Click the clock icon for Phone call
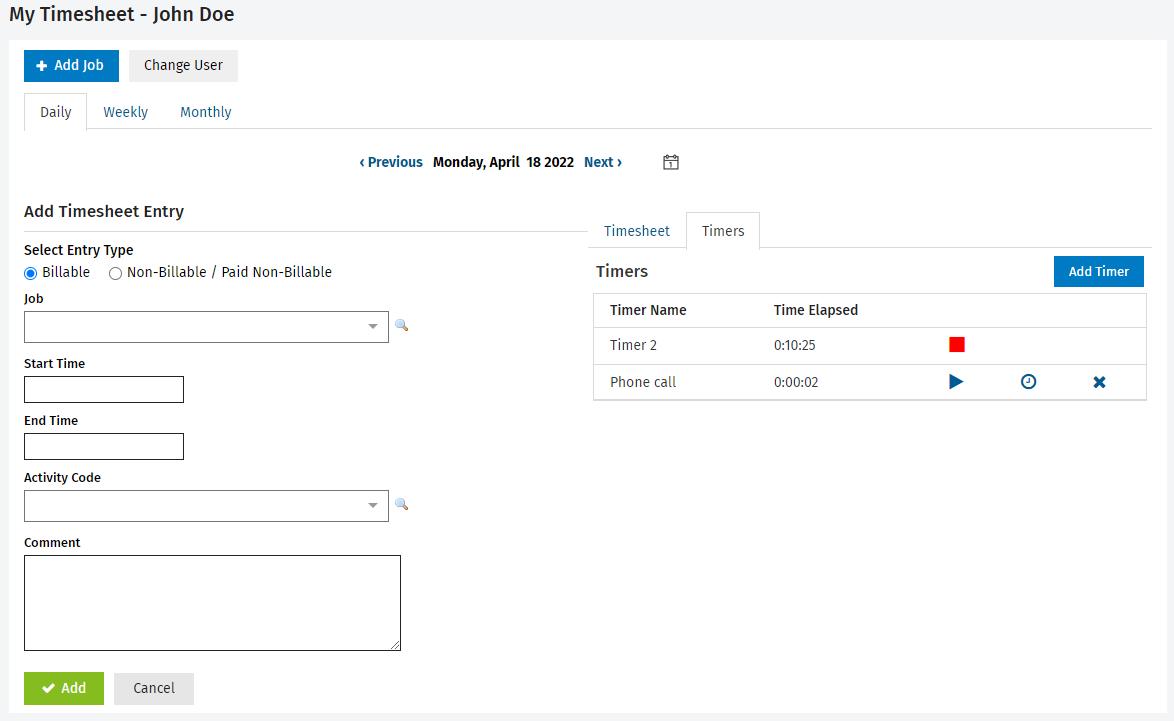The height and width of the screenshot is (721, 1174). coord(1029,382)
